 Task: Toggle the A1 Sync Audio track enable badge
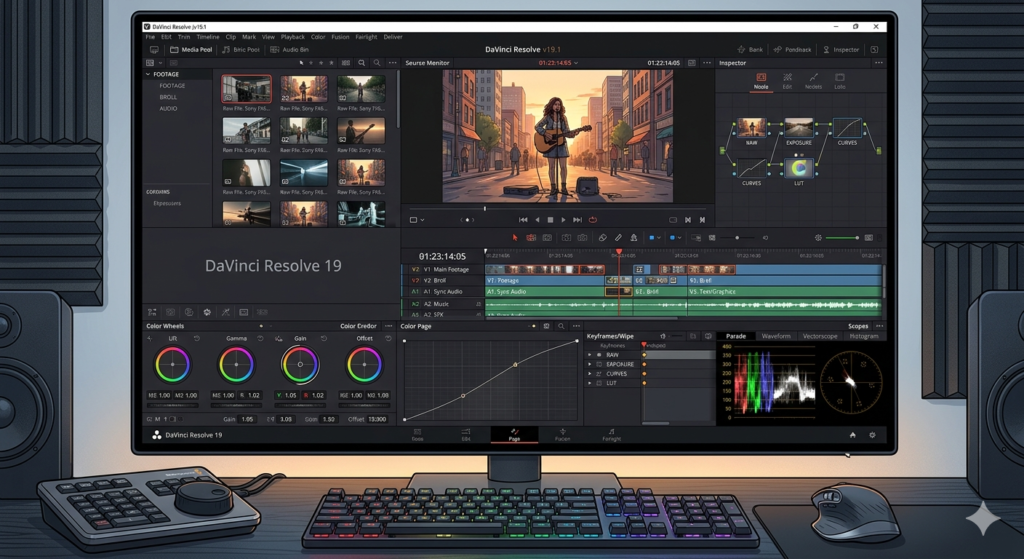pos(415,292)
